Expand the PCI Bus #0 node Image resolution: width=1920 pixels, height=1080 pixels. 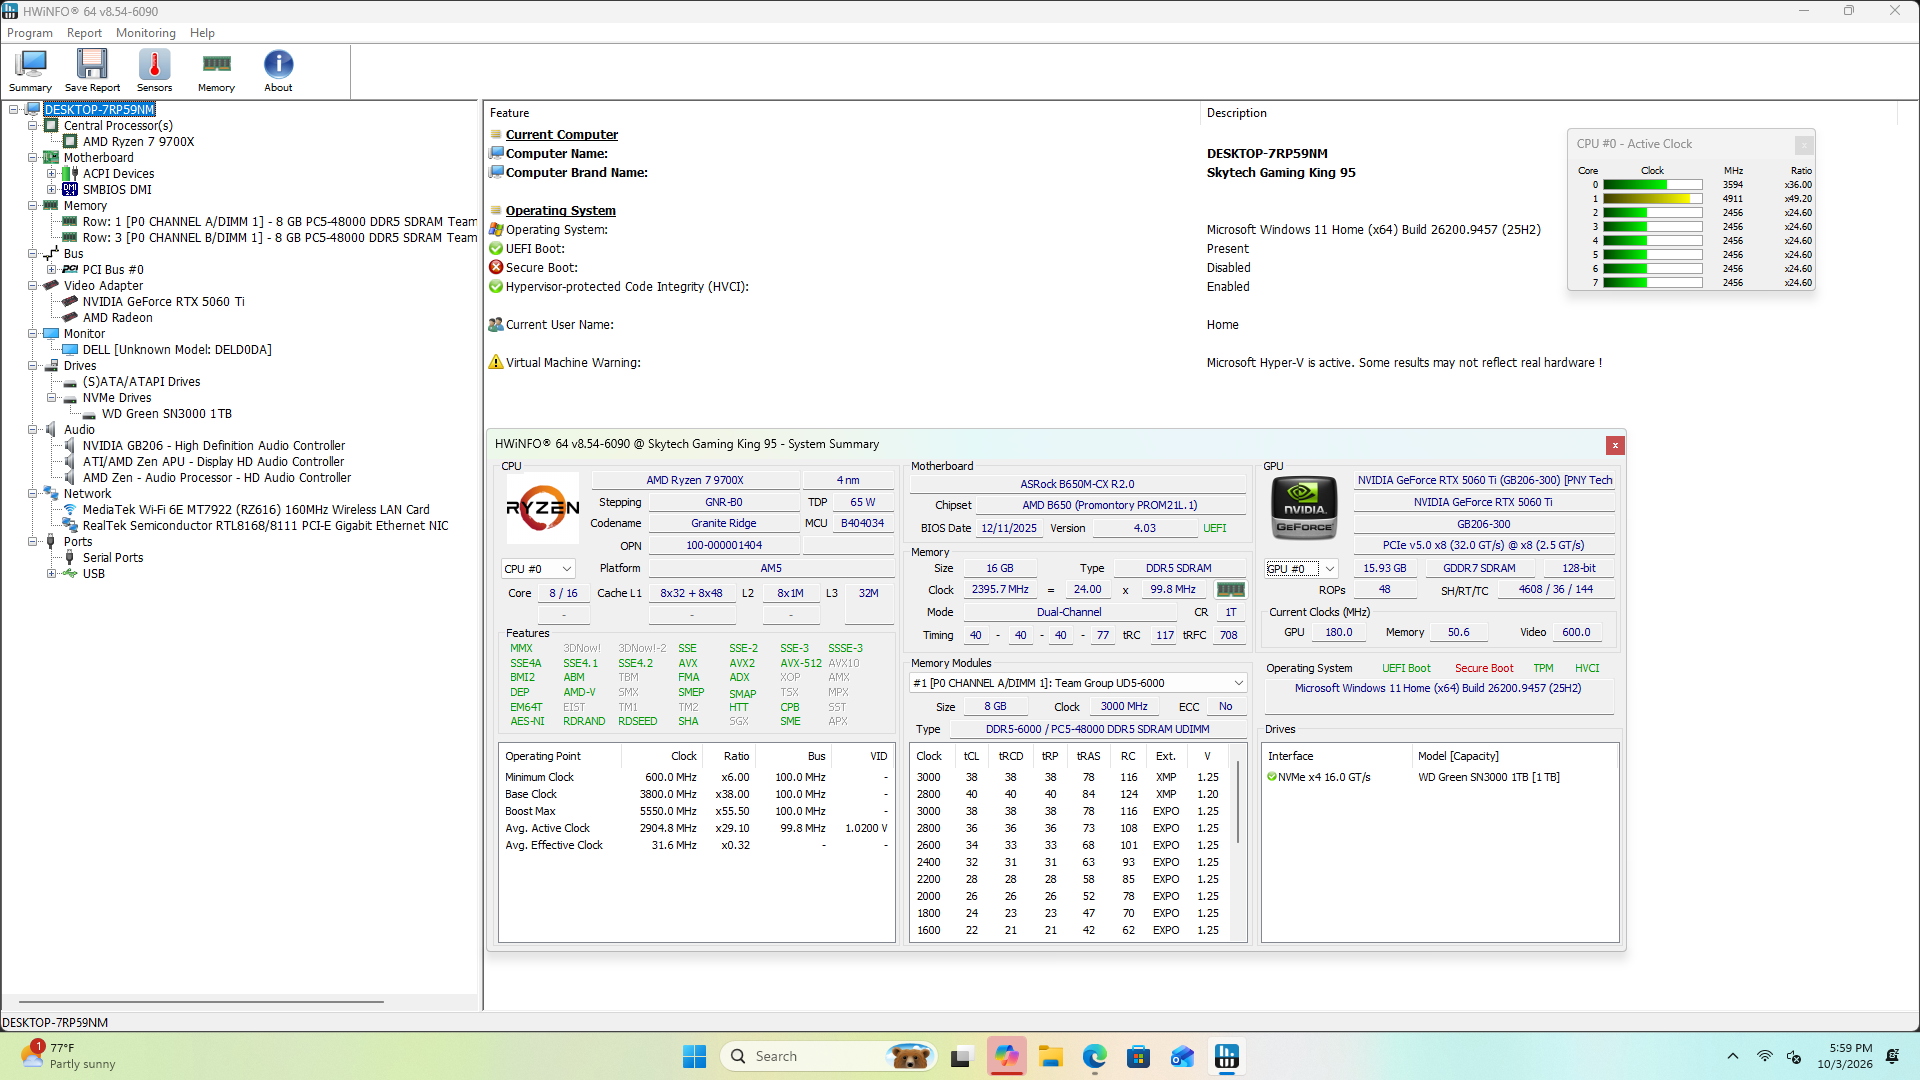click(52, 270)
